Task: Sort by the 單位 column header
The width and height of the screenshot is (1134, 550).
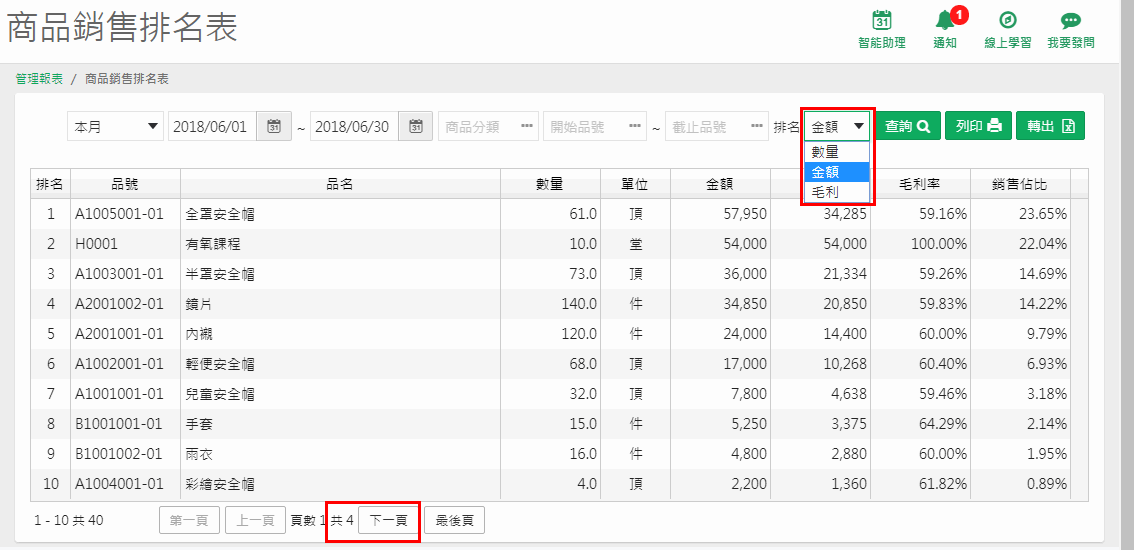Action: point(635,184)
